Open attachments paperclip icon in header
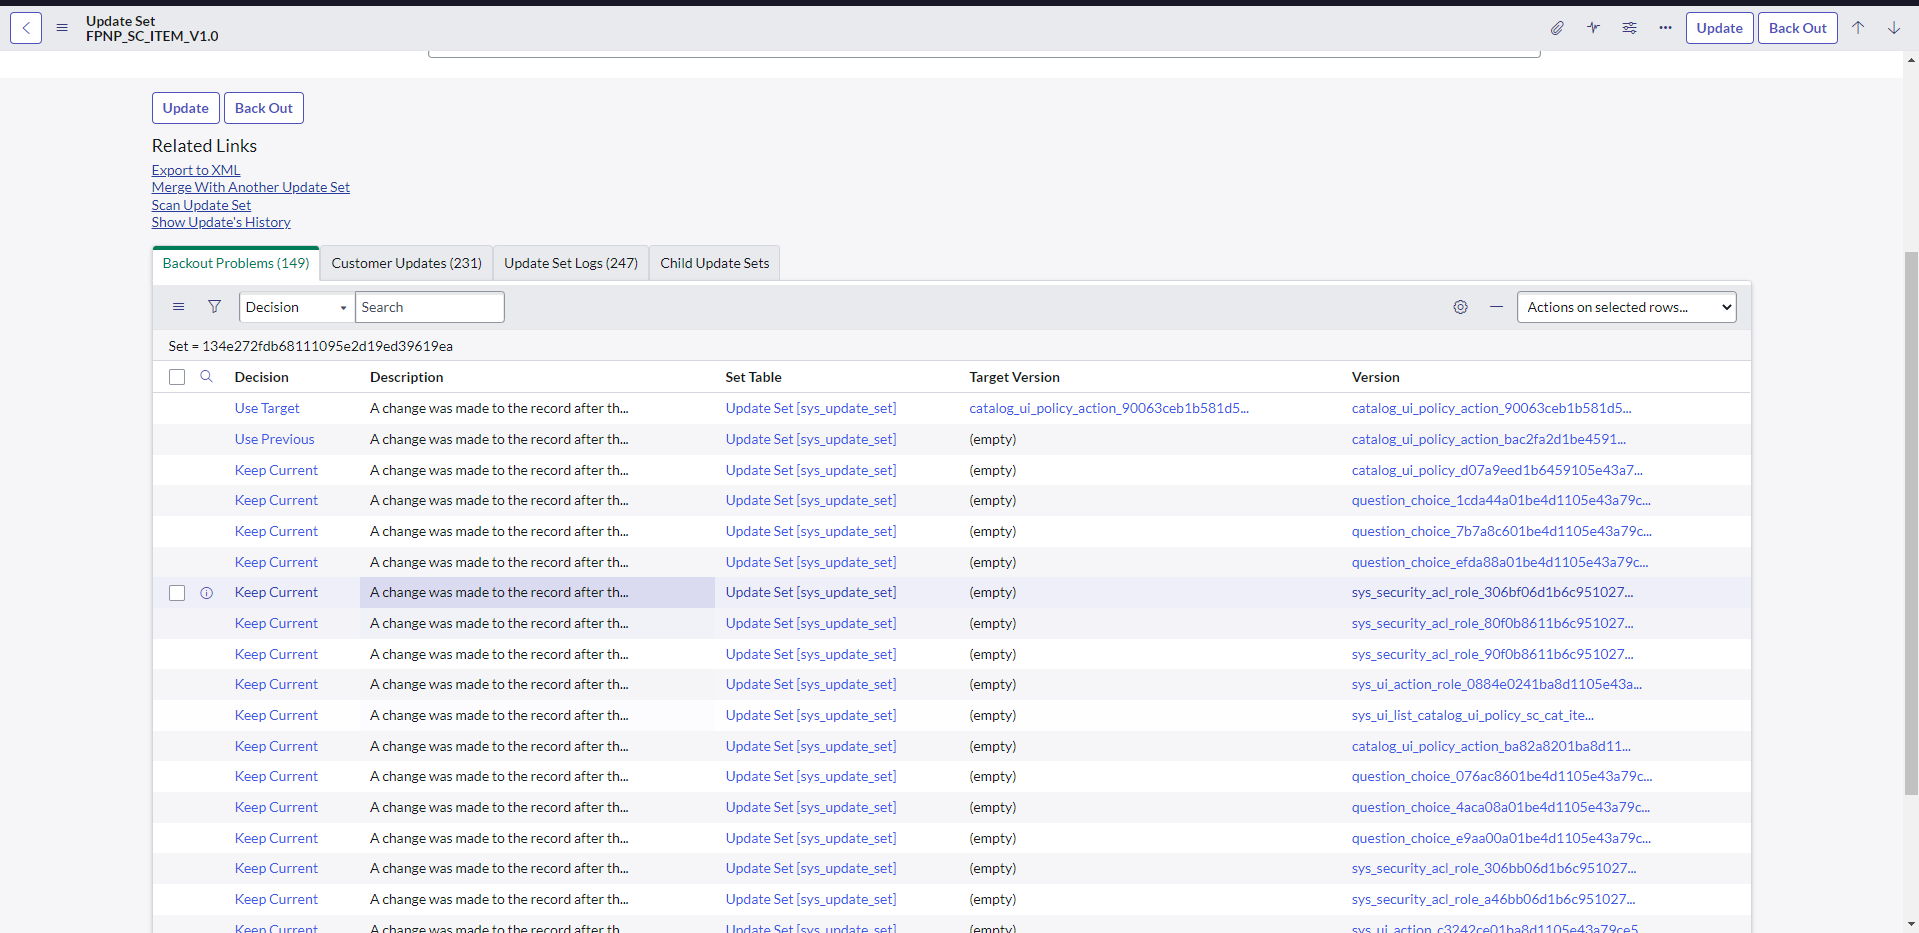1919x933 pixels. click(x=1557, y=28)
